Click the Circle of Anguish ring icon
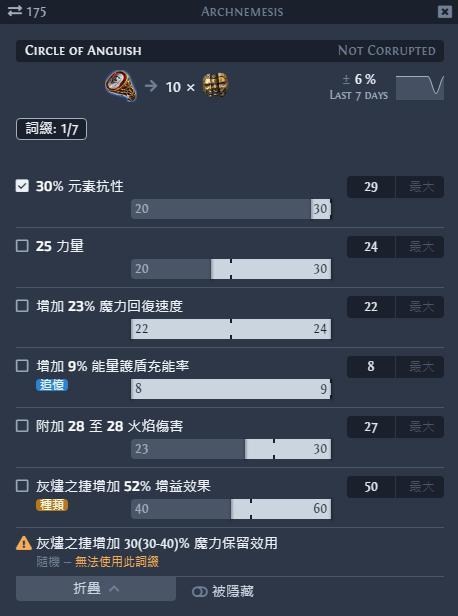 coord(121,86)
